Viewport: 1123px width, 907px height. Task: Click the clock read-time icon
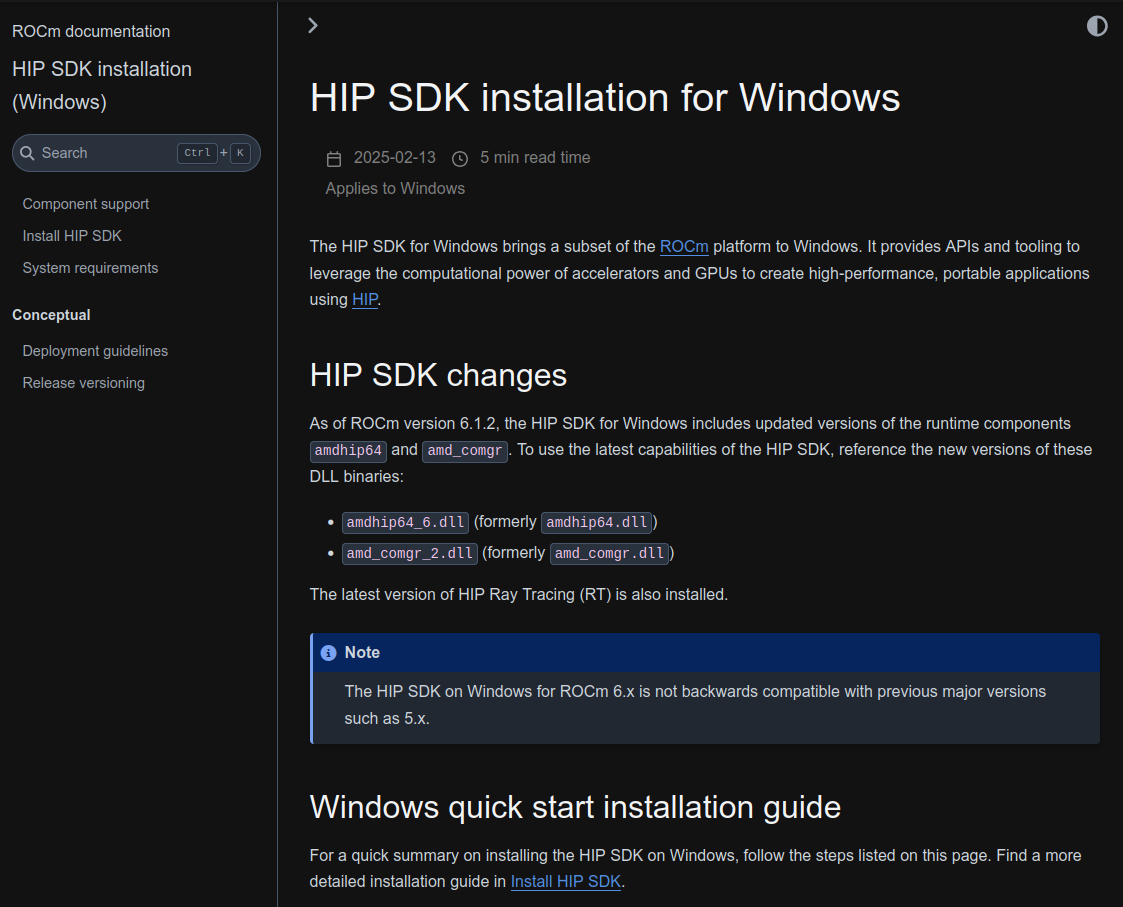[460, 158]
